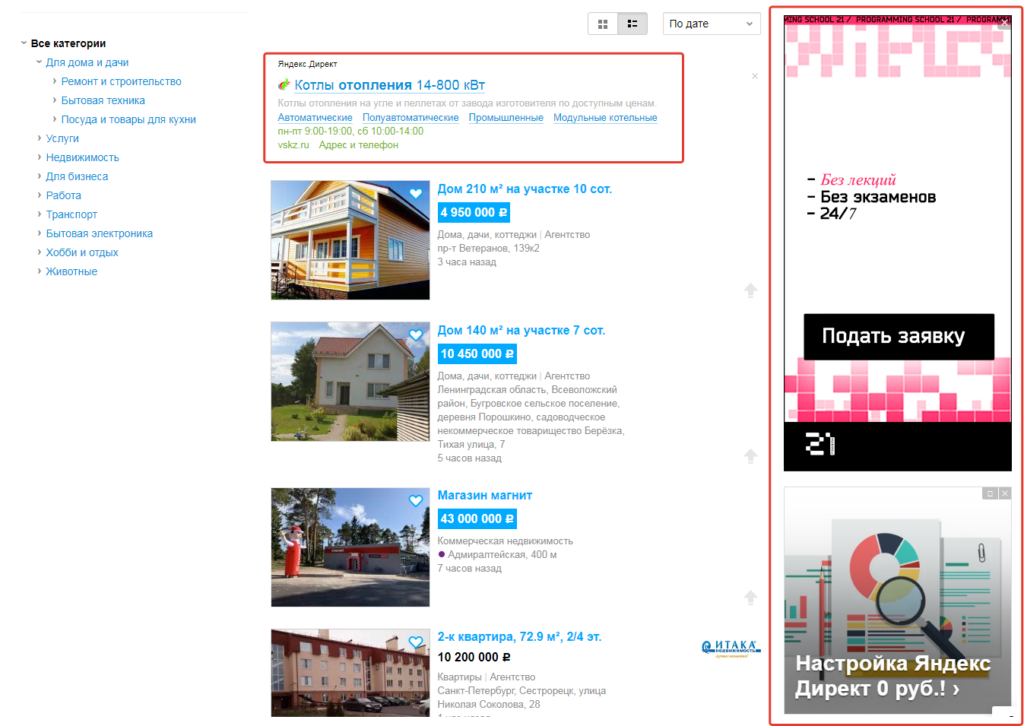
Task: Favorite the 'Дом 210 м²' listing
Action: tap(416, 193)
